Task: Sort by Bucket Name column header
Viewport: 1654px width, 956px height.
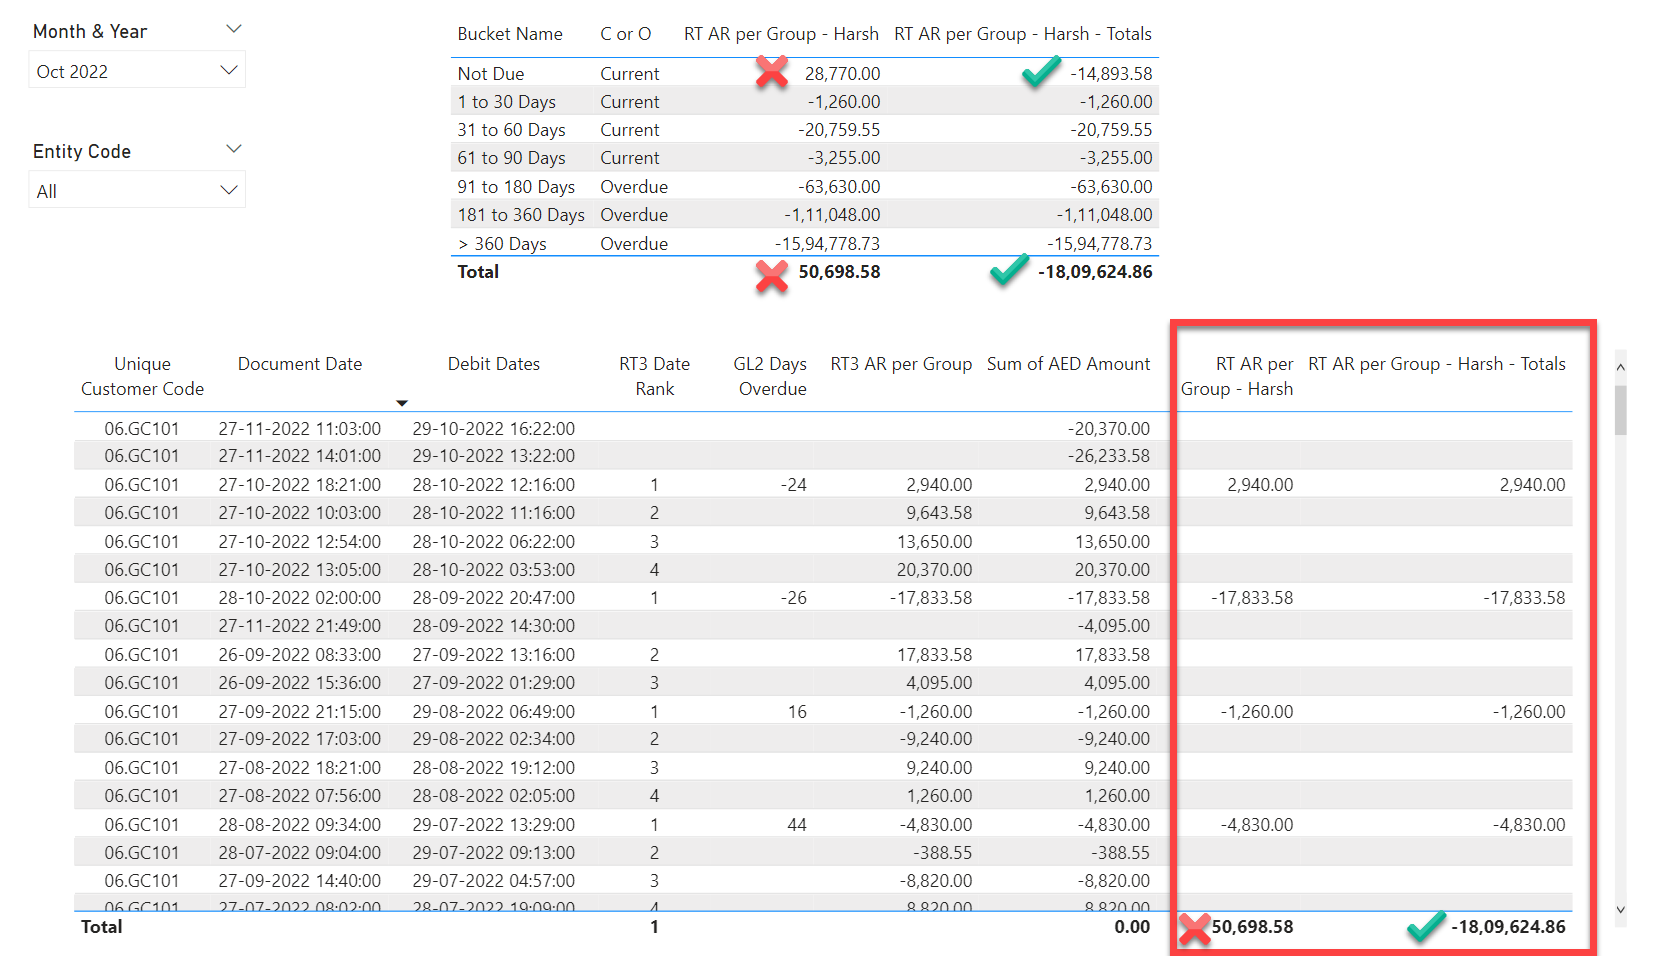Action: (x=509, y=34)
